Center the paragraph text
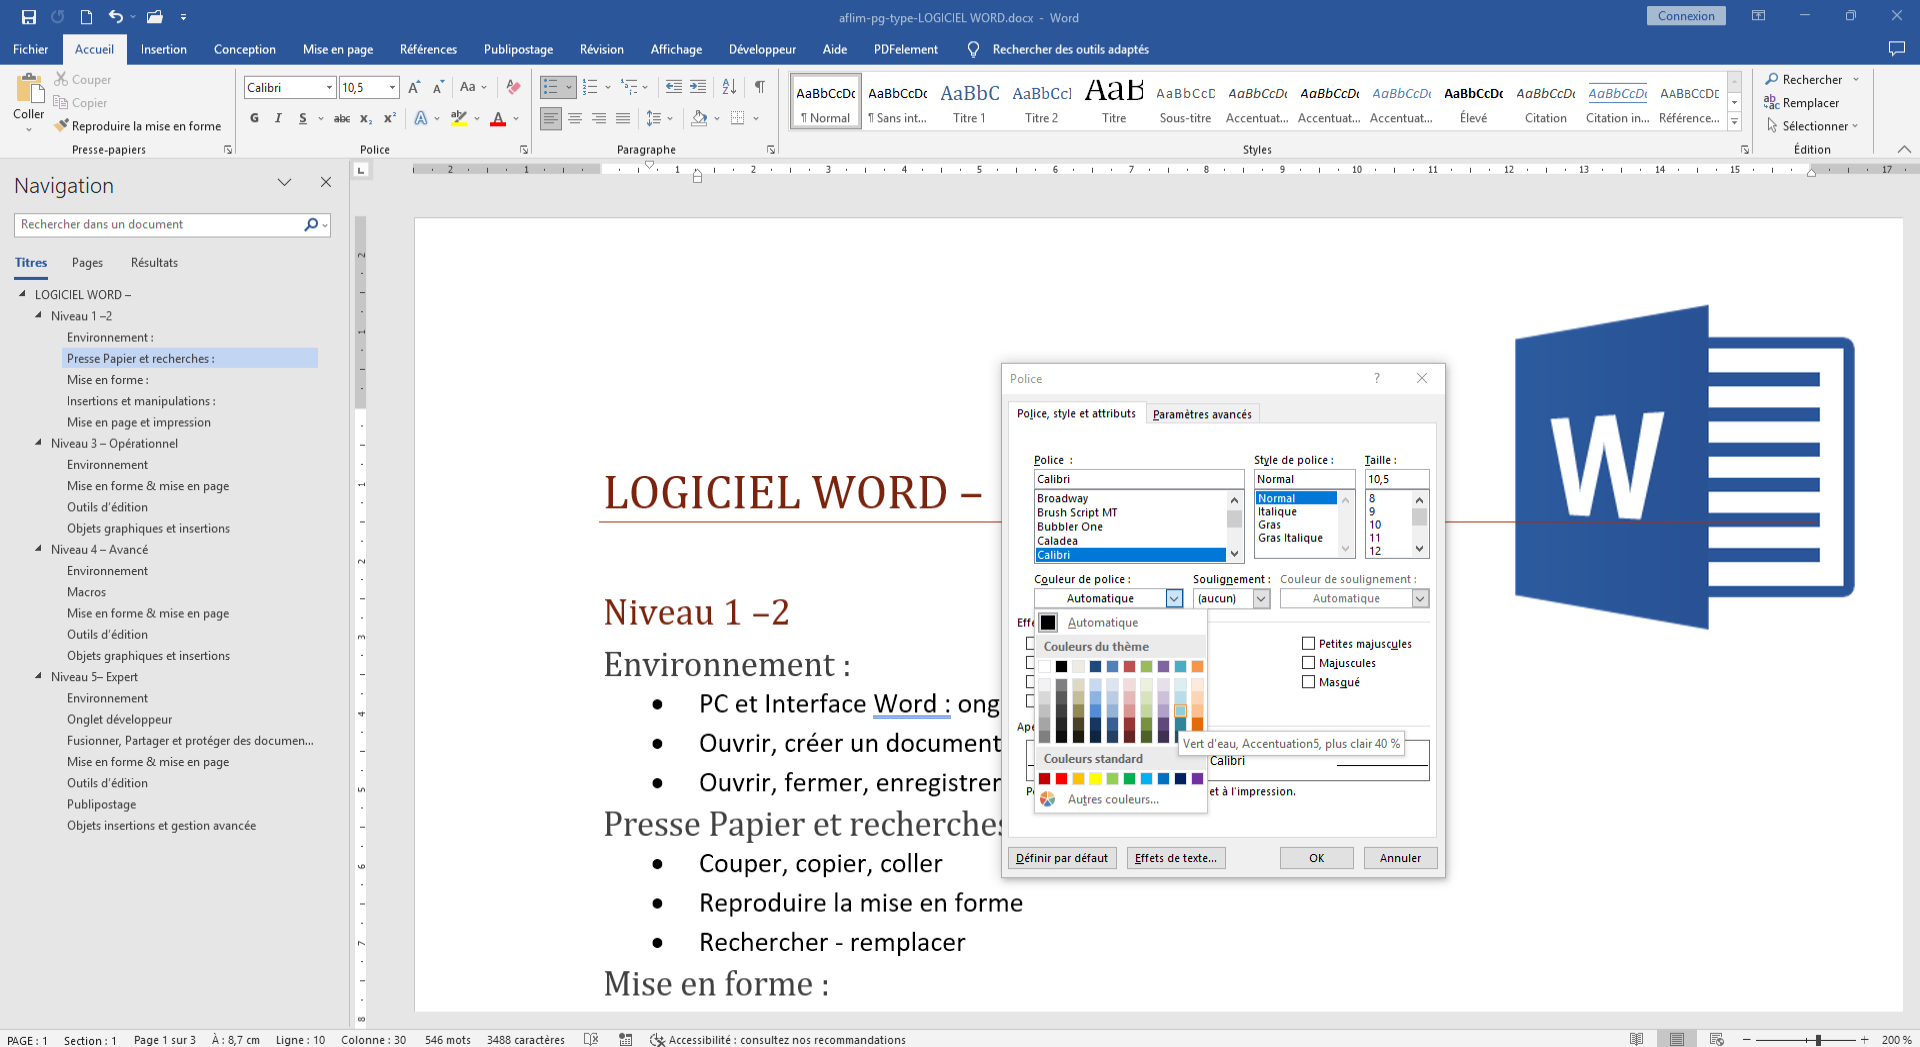 click(x=575, y=118)
